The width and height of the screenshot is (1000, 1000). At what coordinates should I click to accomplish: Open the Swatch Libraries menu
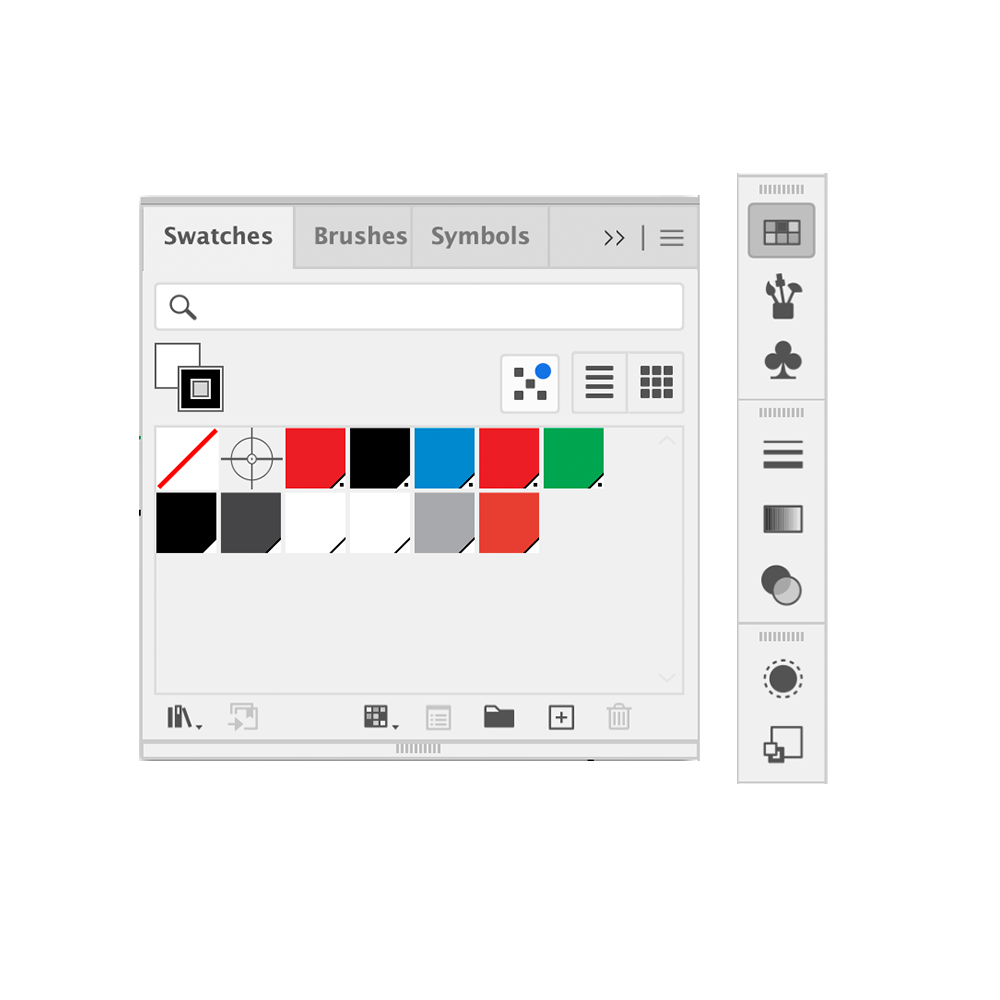point(184,717)
